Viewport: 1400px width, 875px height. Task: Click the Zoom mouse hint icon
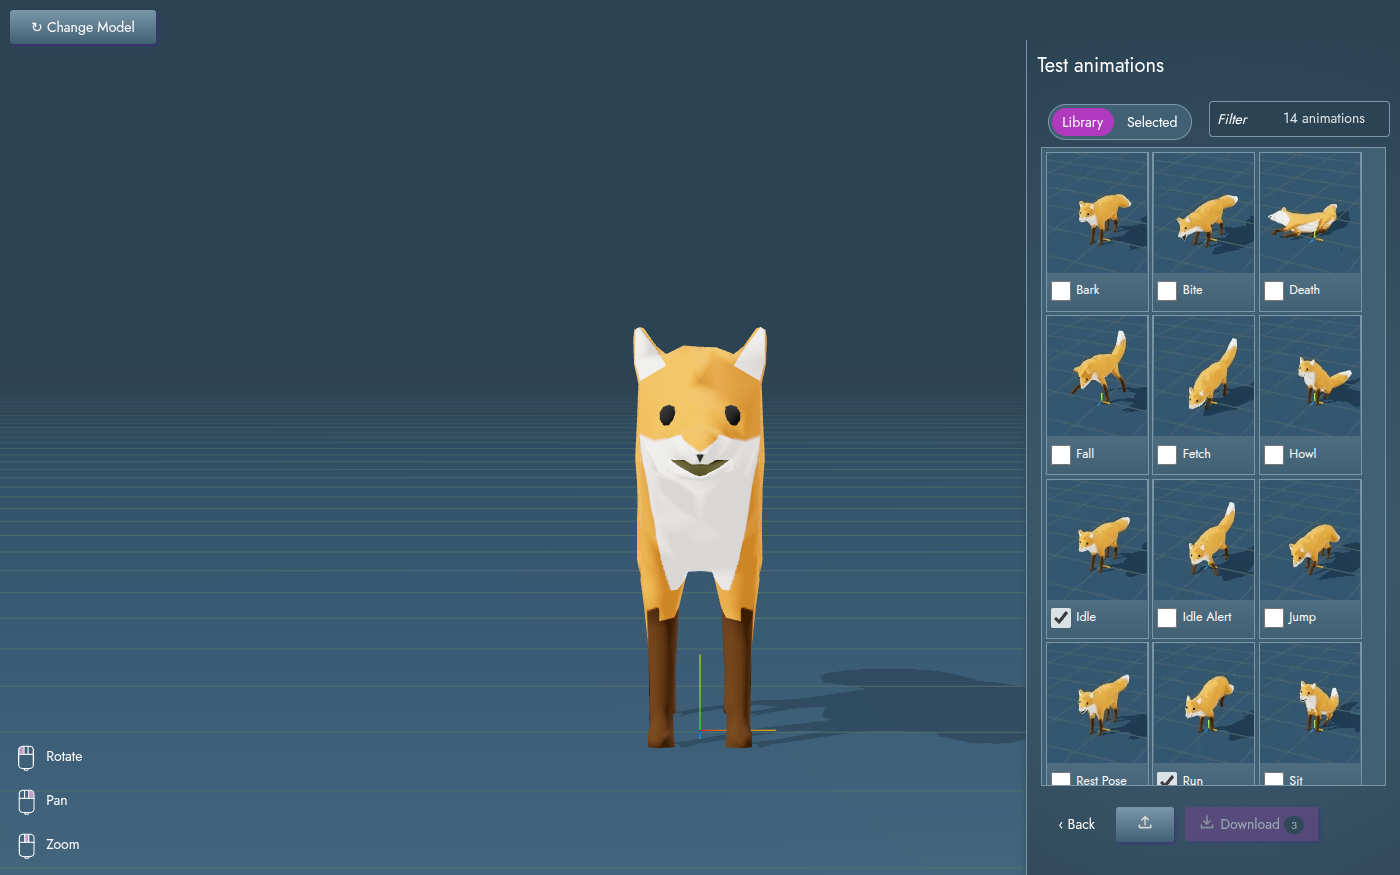(x=27, y=846)
